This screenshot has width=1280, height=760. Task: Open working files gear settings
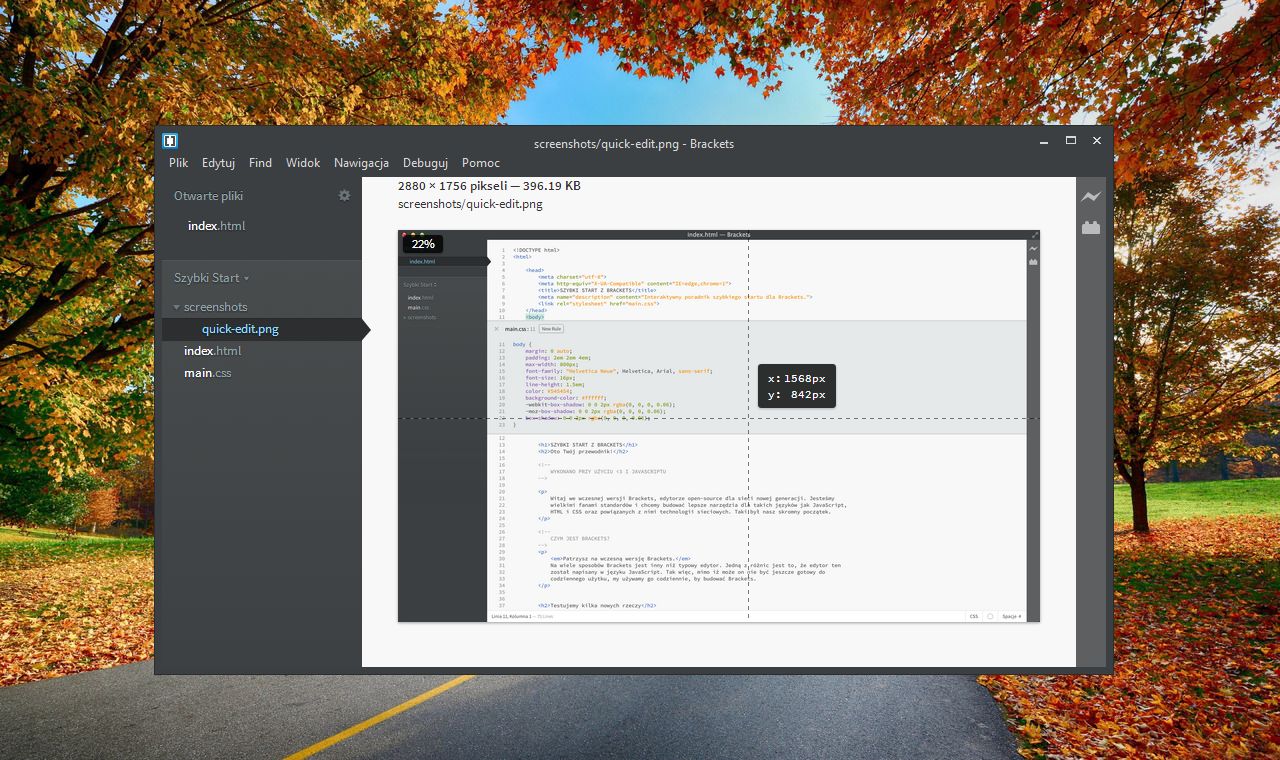[344, 196]
